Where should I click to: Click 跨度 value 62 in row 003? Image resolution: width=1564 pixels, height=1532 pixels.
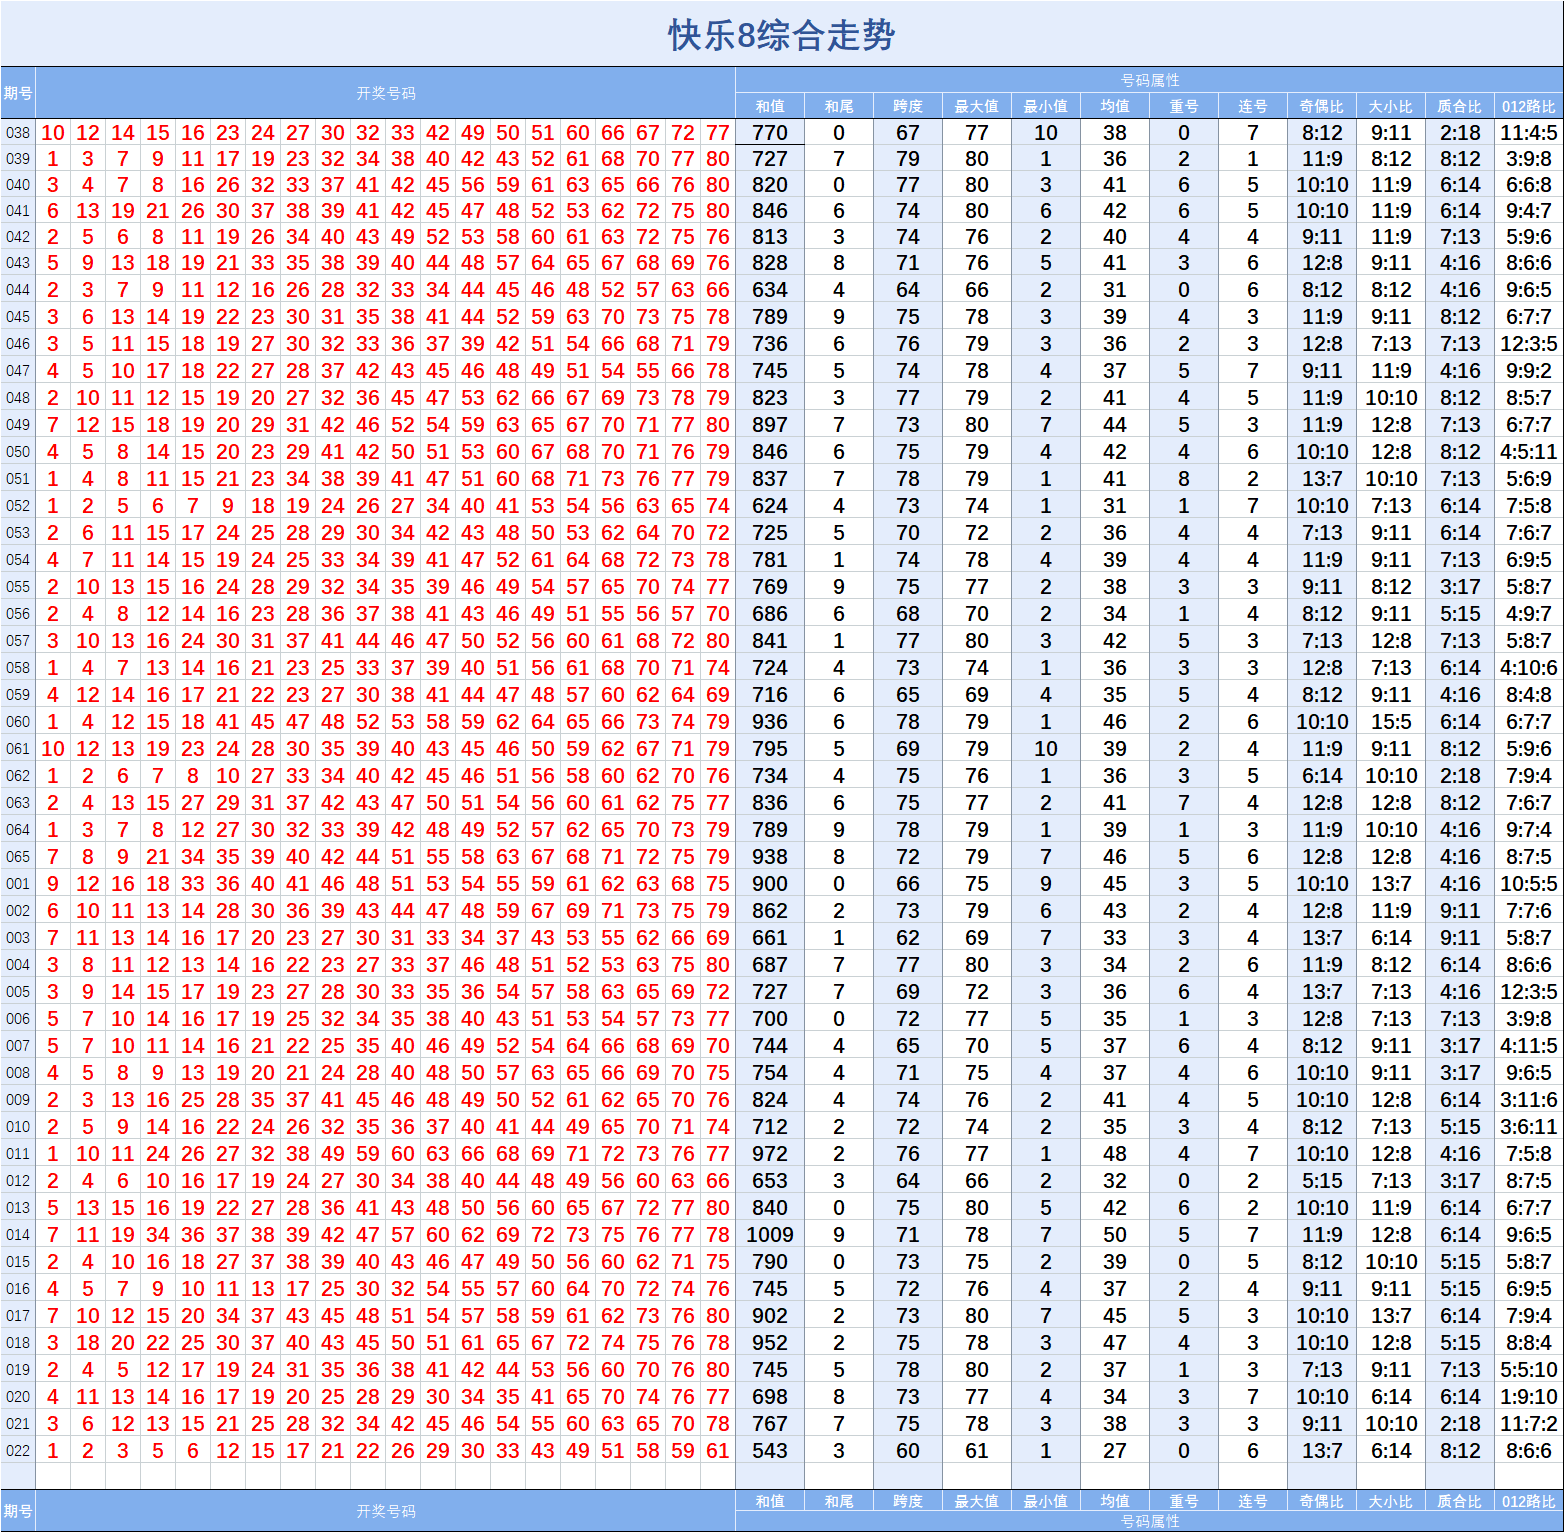[908, 938]
